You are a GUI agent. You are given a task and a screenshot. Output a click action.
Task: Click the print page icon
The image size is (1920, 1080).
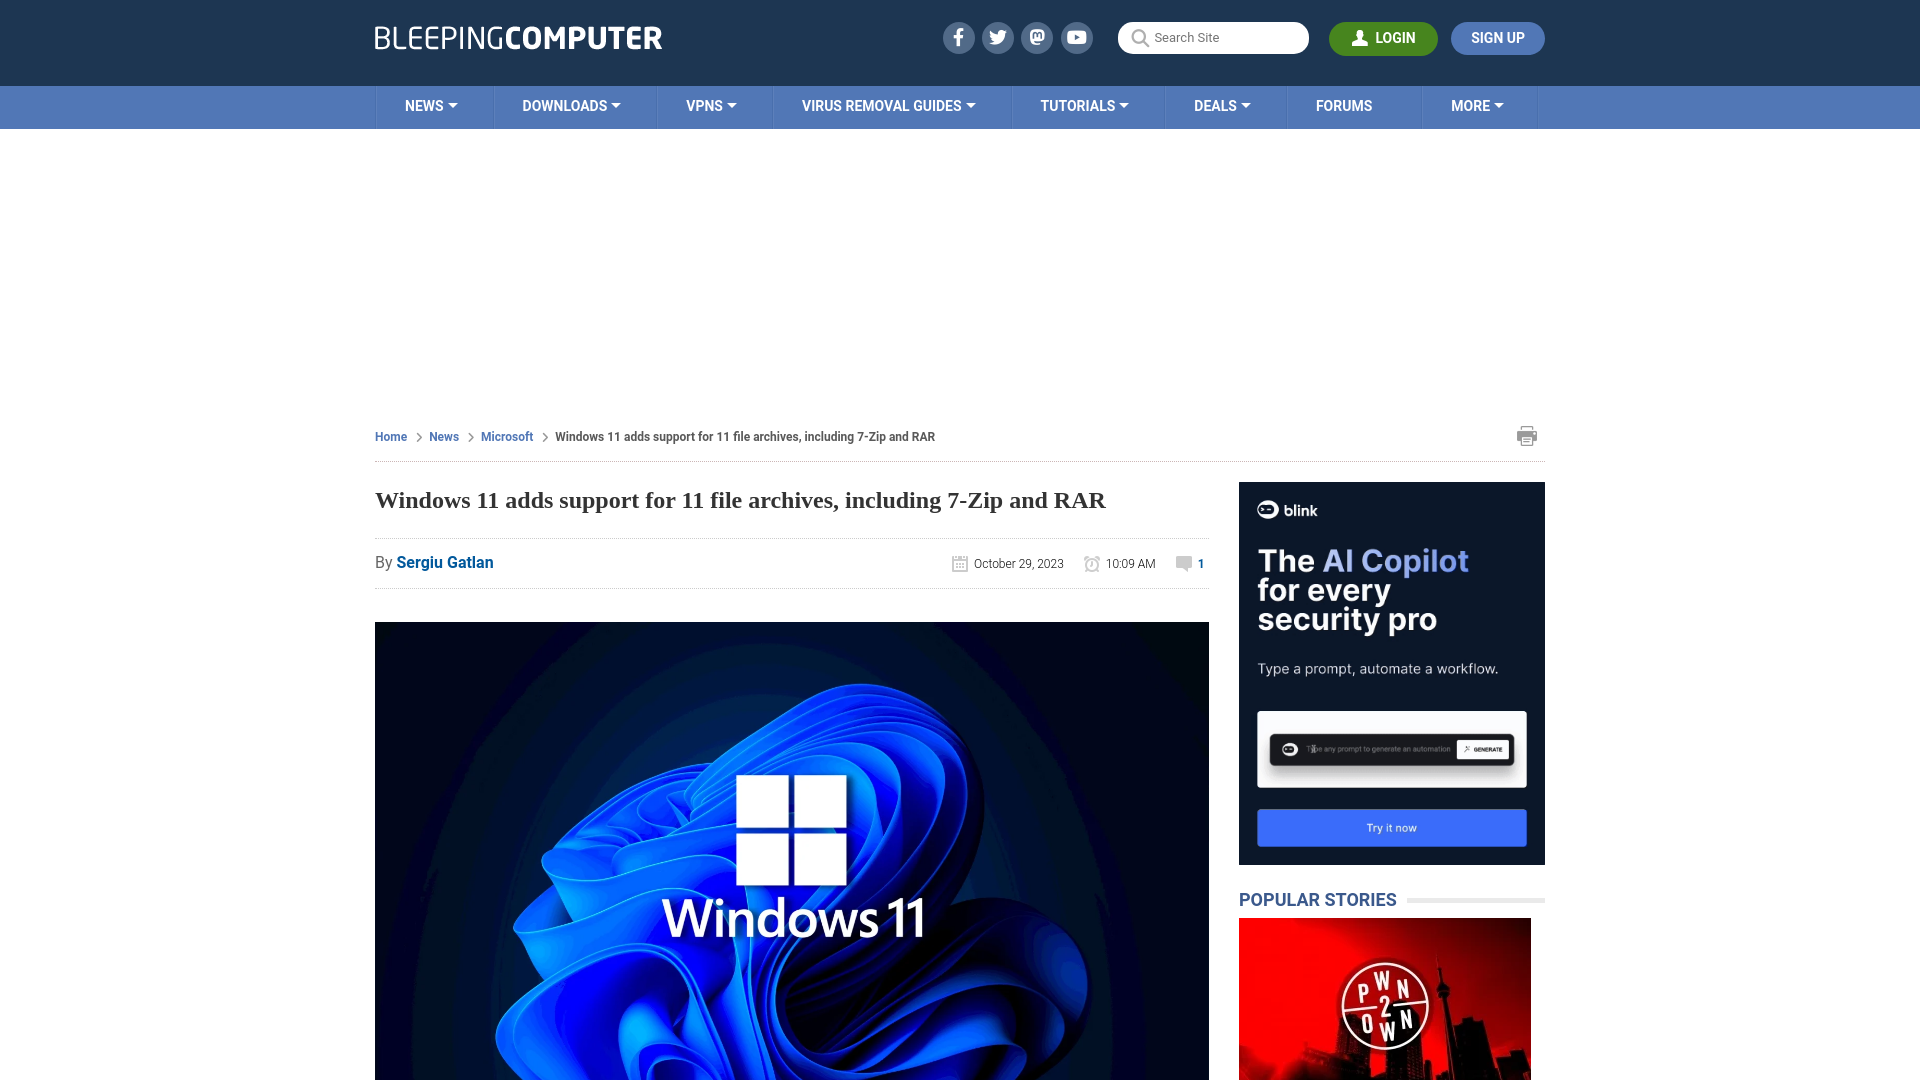point(1526,435)
